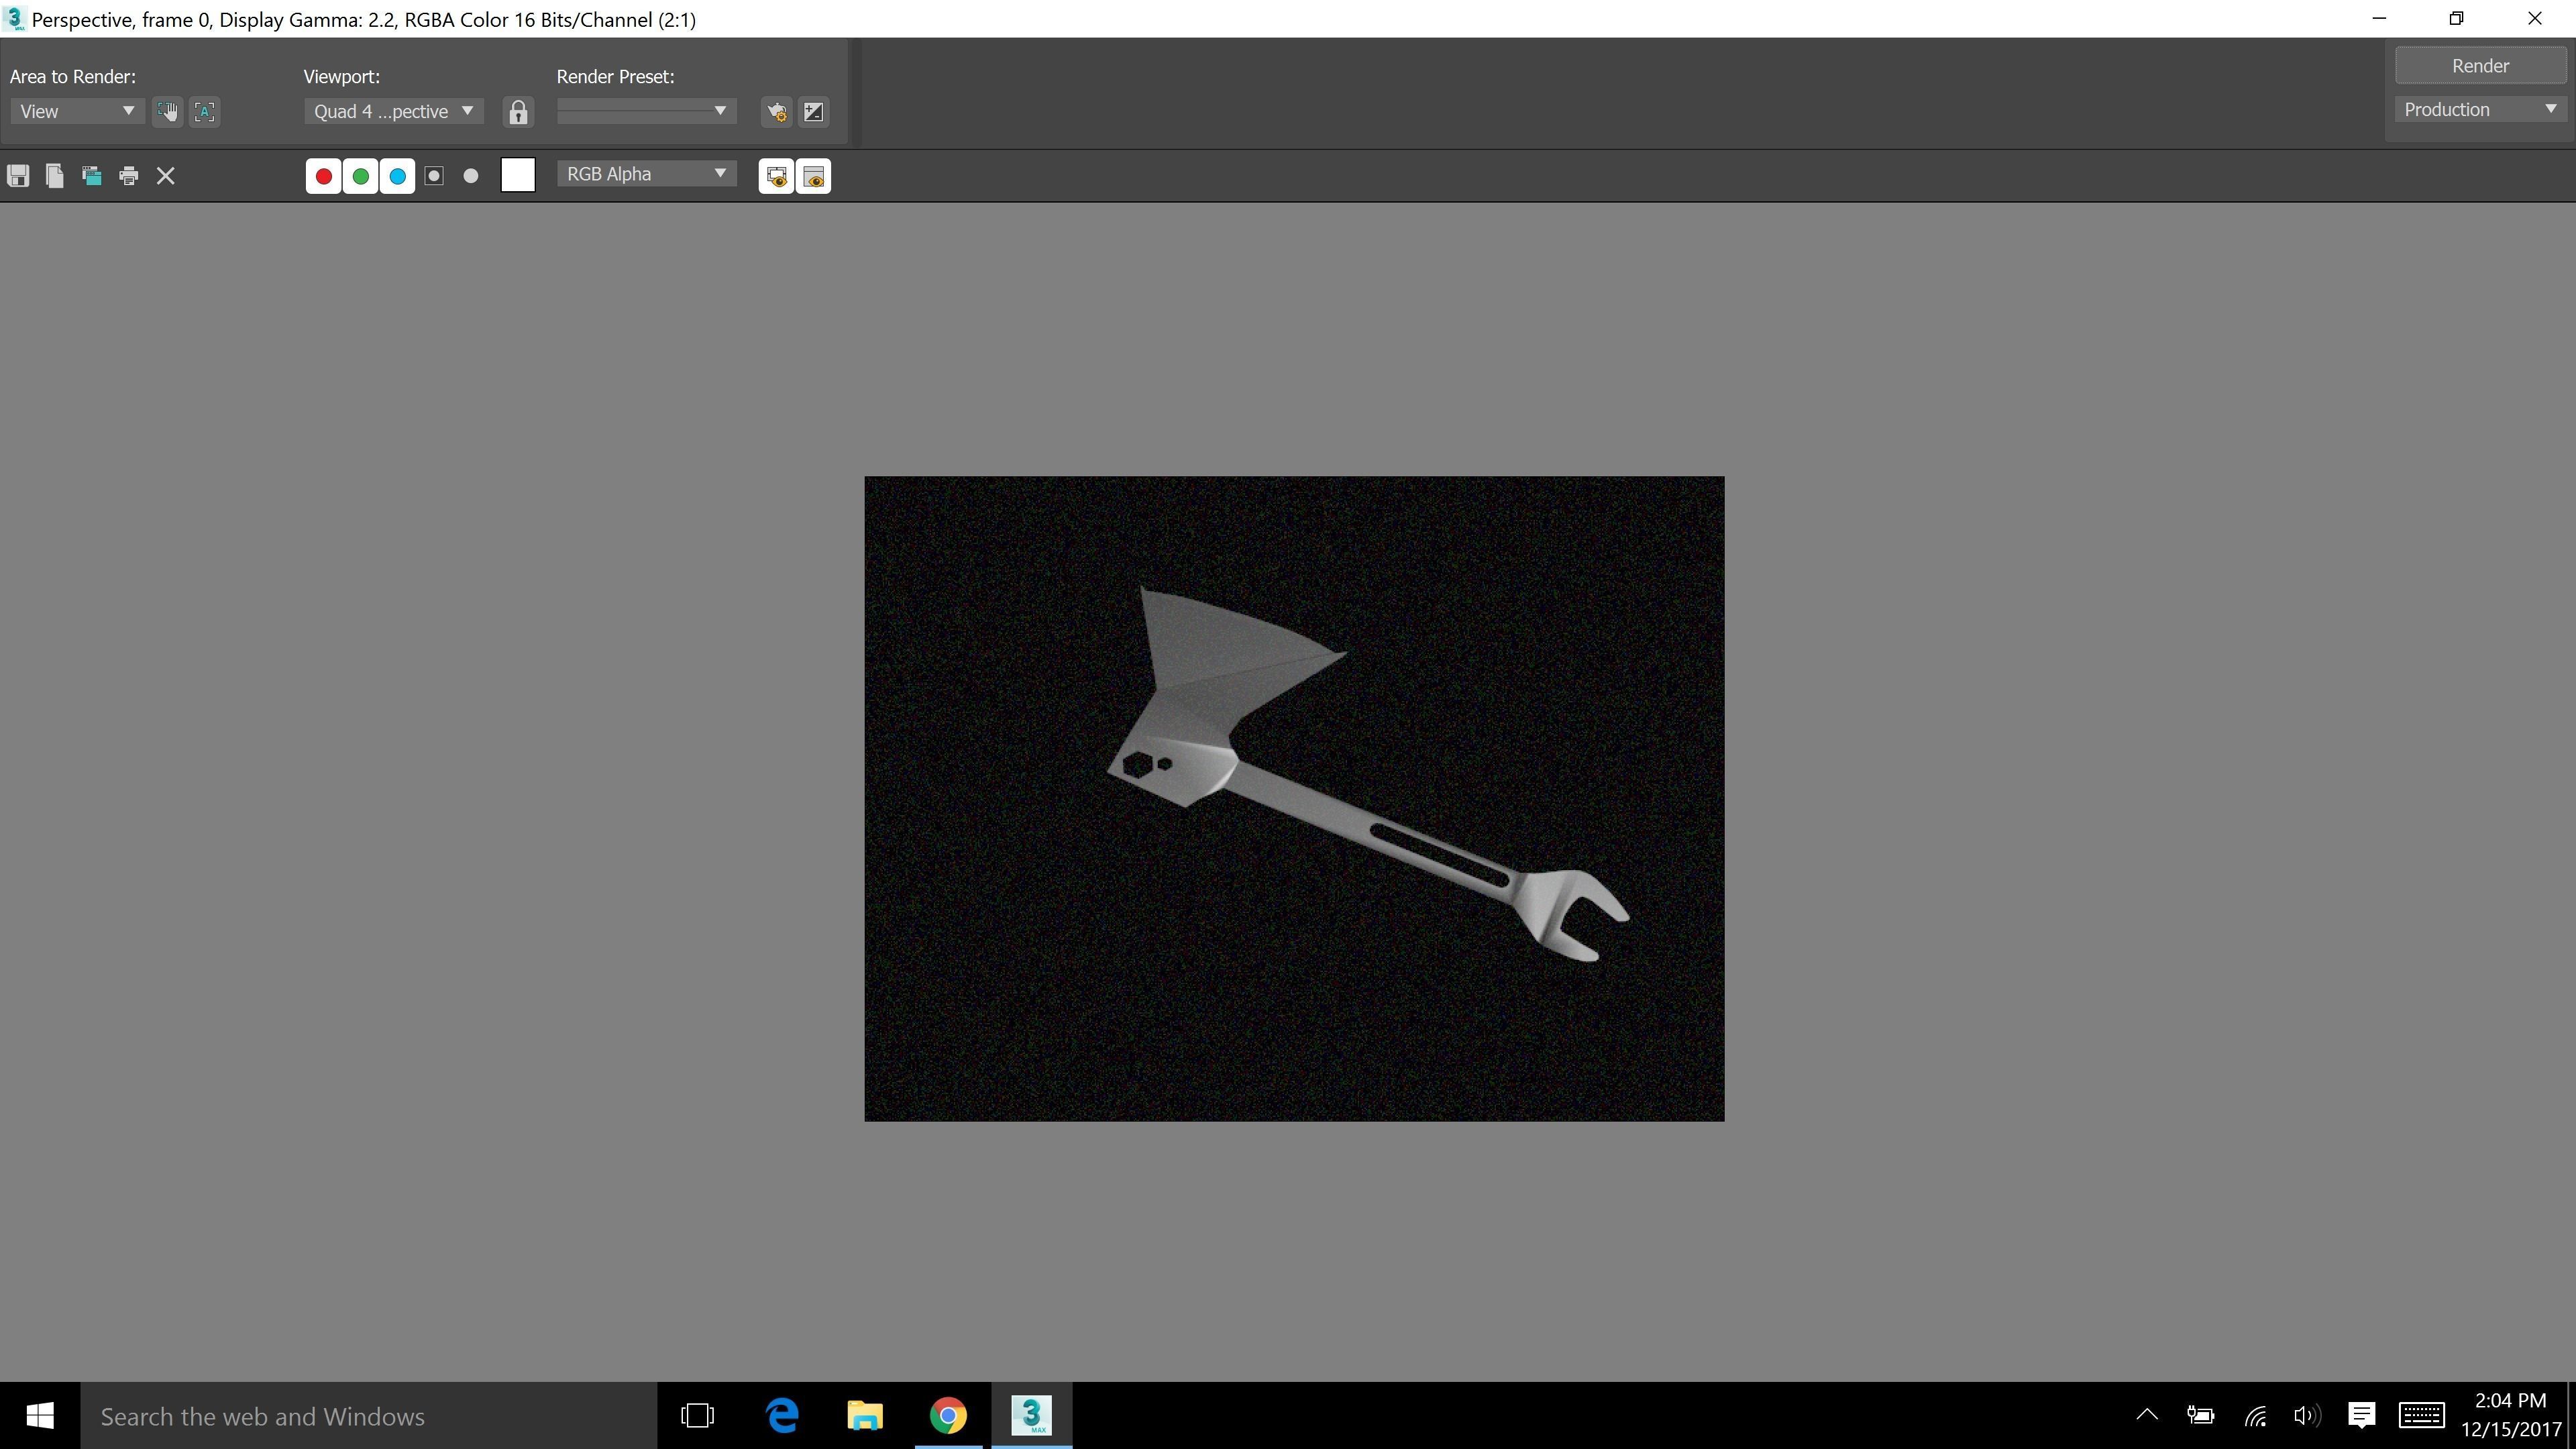Open the Viewport Quad 4 dropdown

[393, 111]
